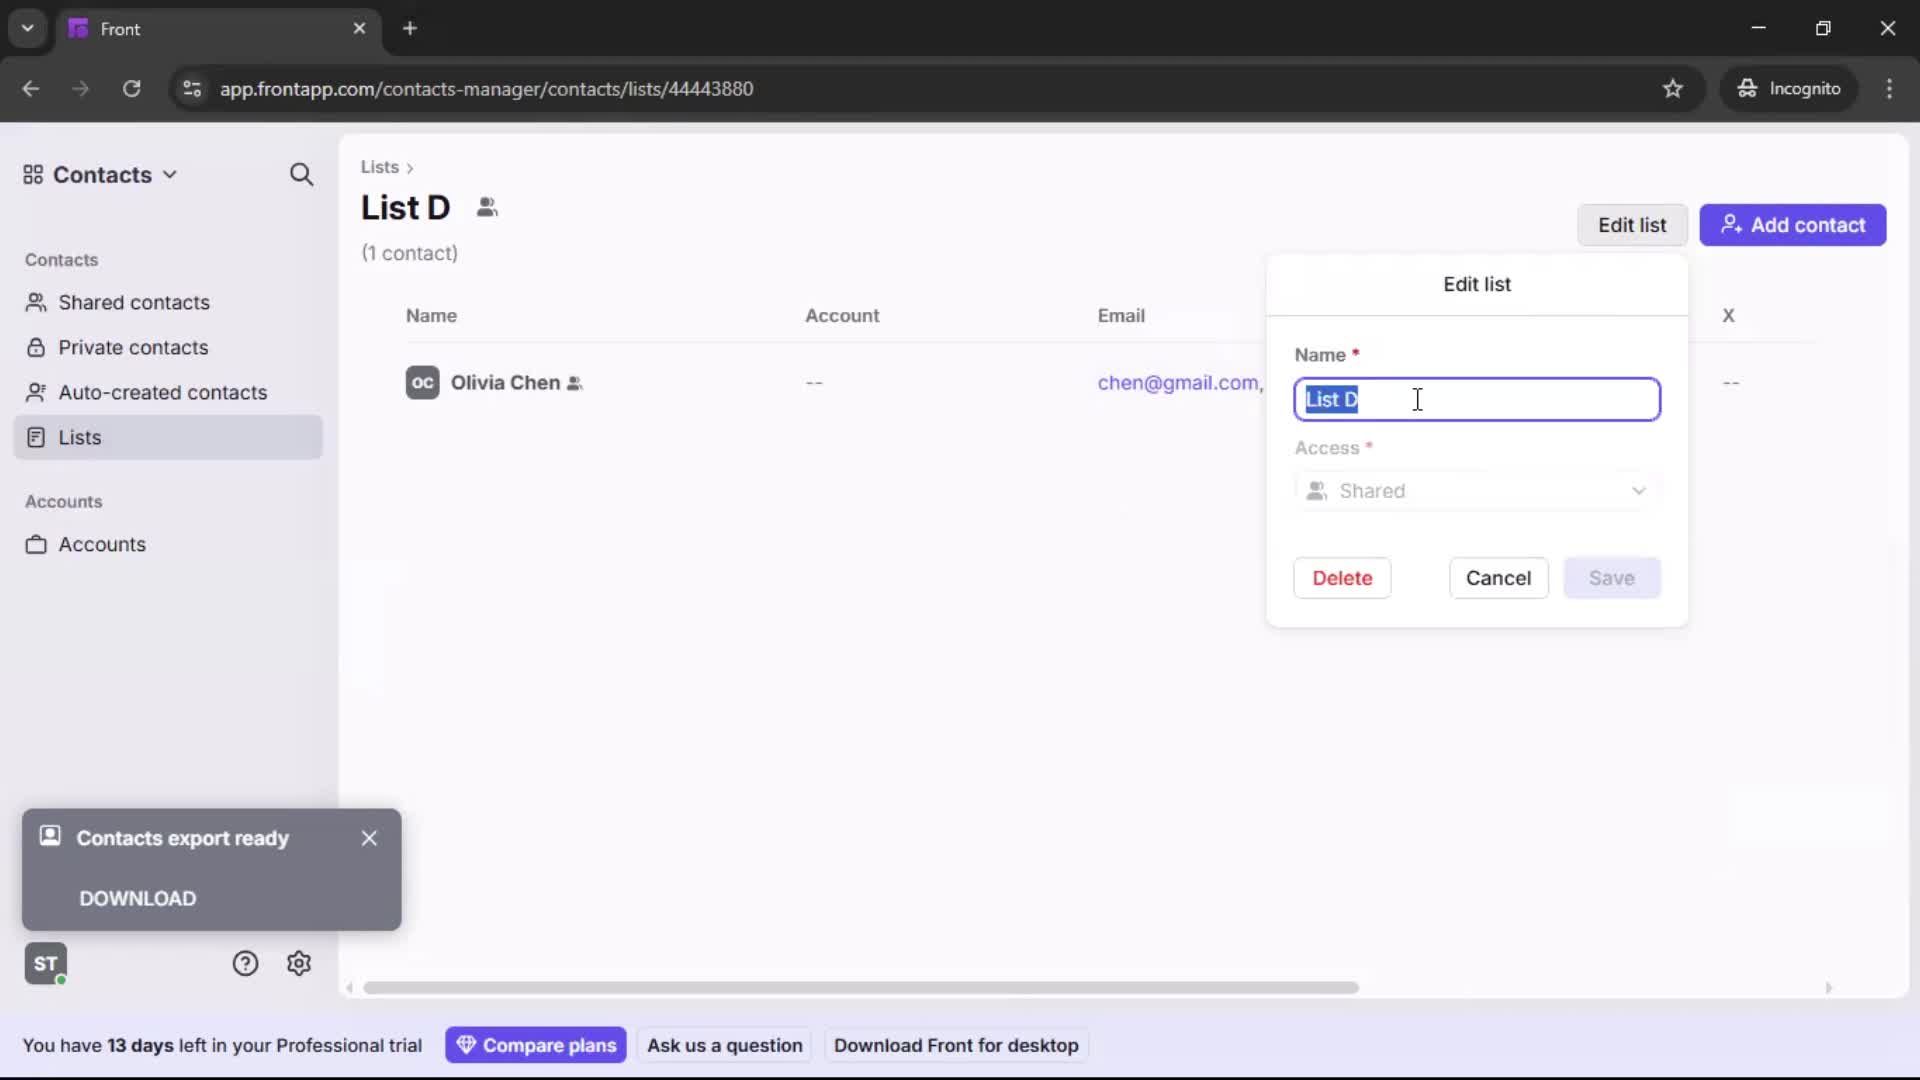This screenshot has height=1080, width=1920.
Task: Select the Private contacts lock icon
Action: click(36, 347)
